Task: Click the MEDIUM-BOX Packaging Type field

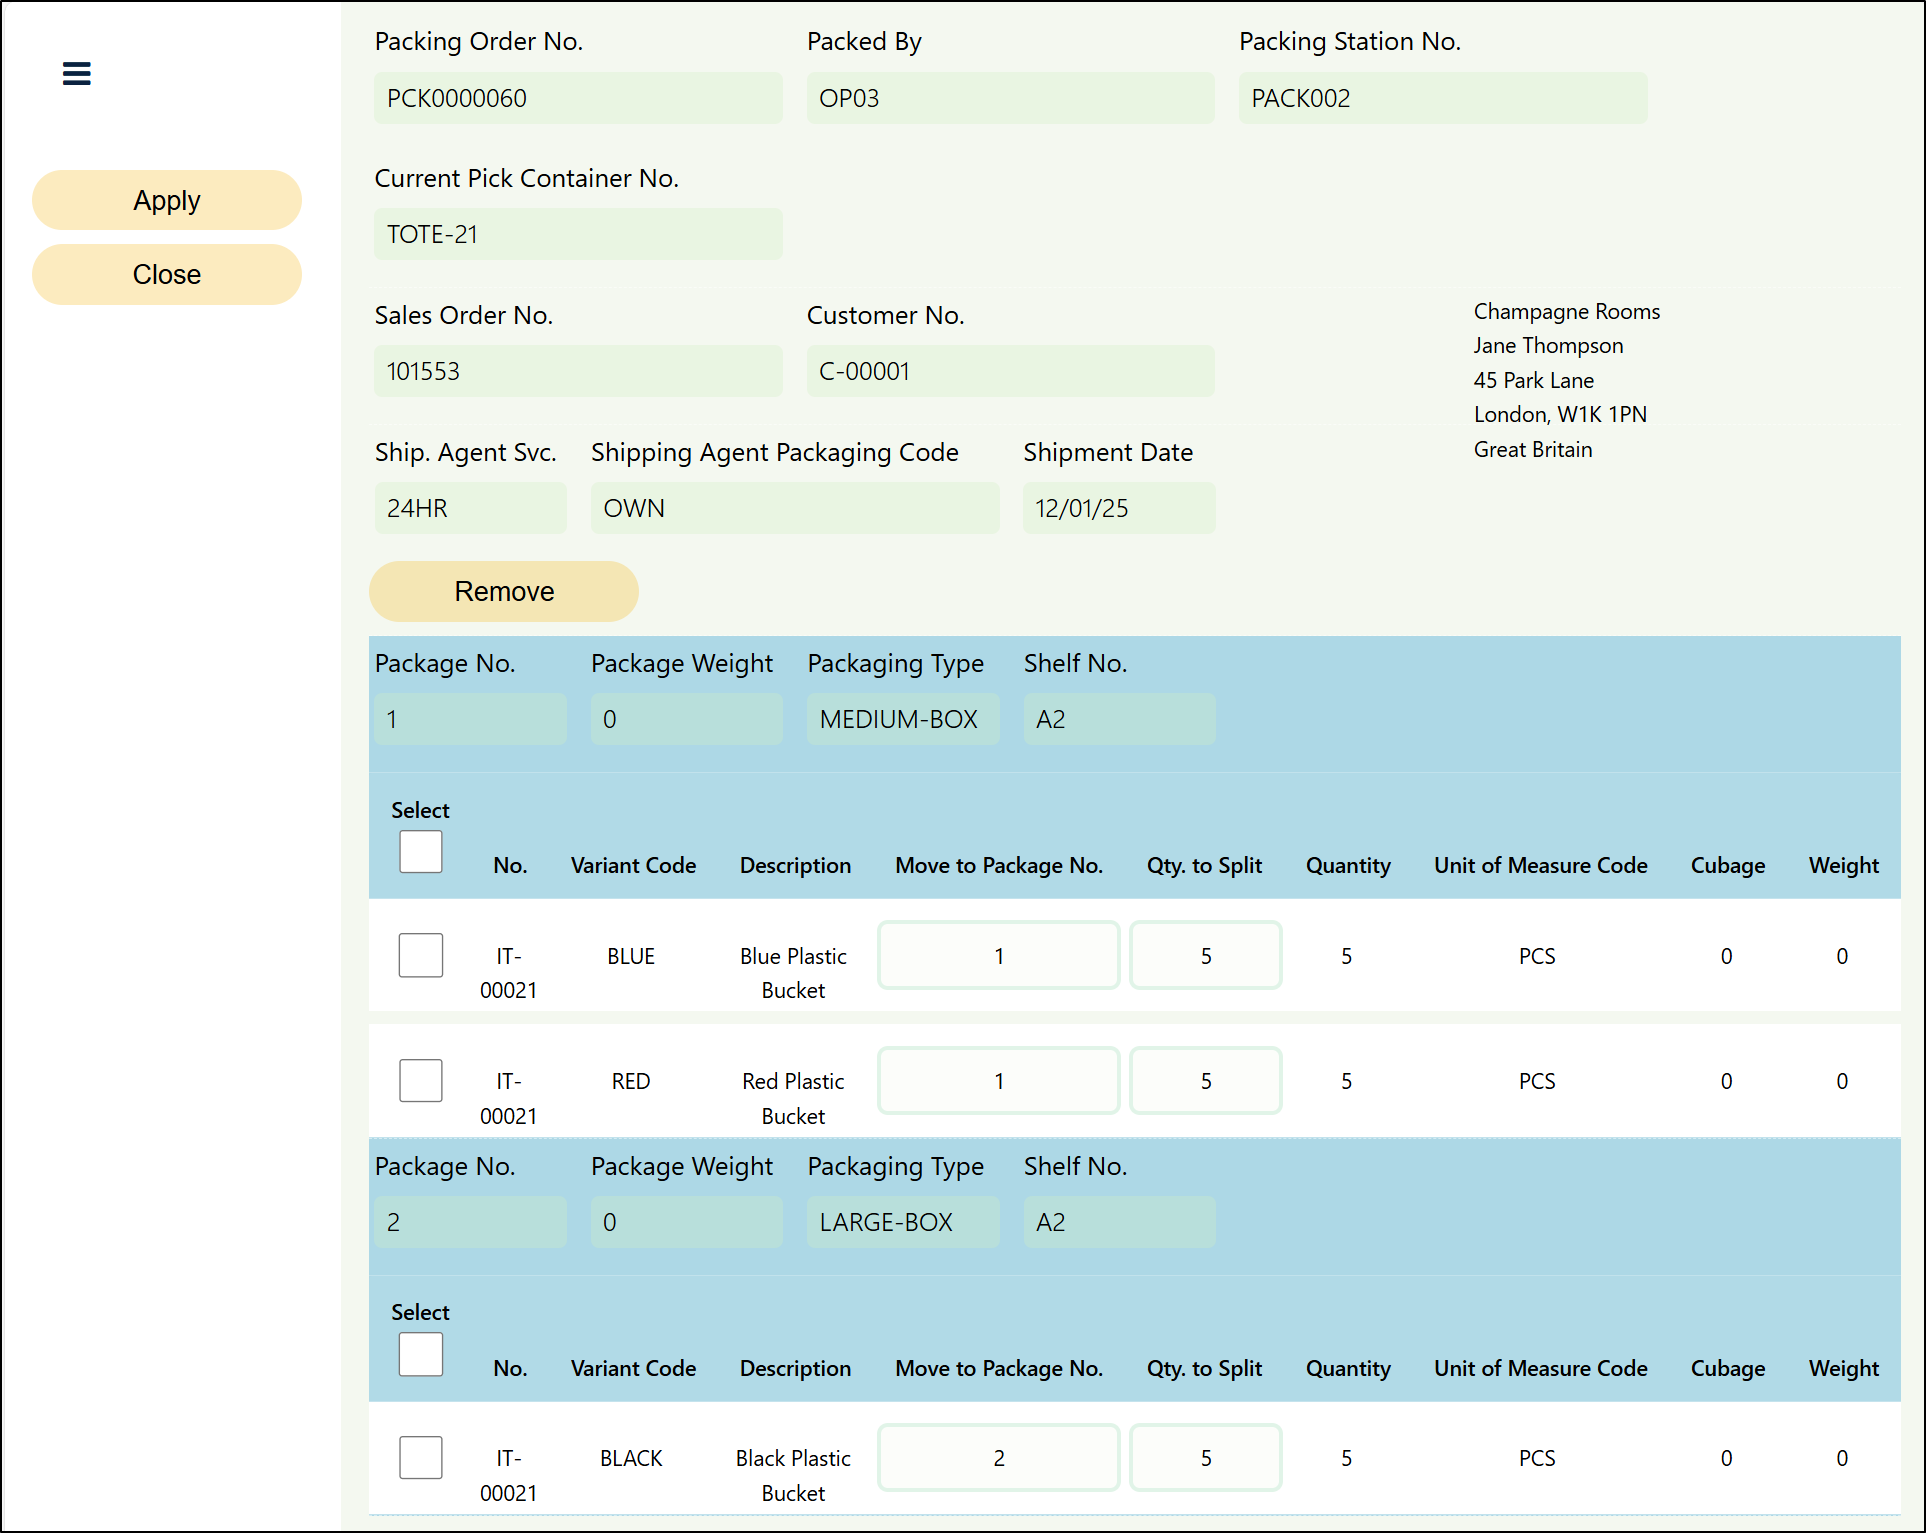Action: click(902, 719)
